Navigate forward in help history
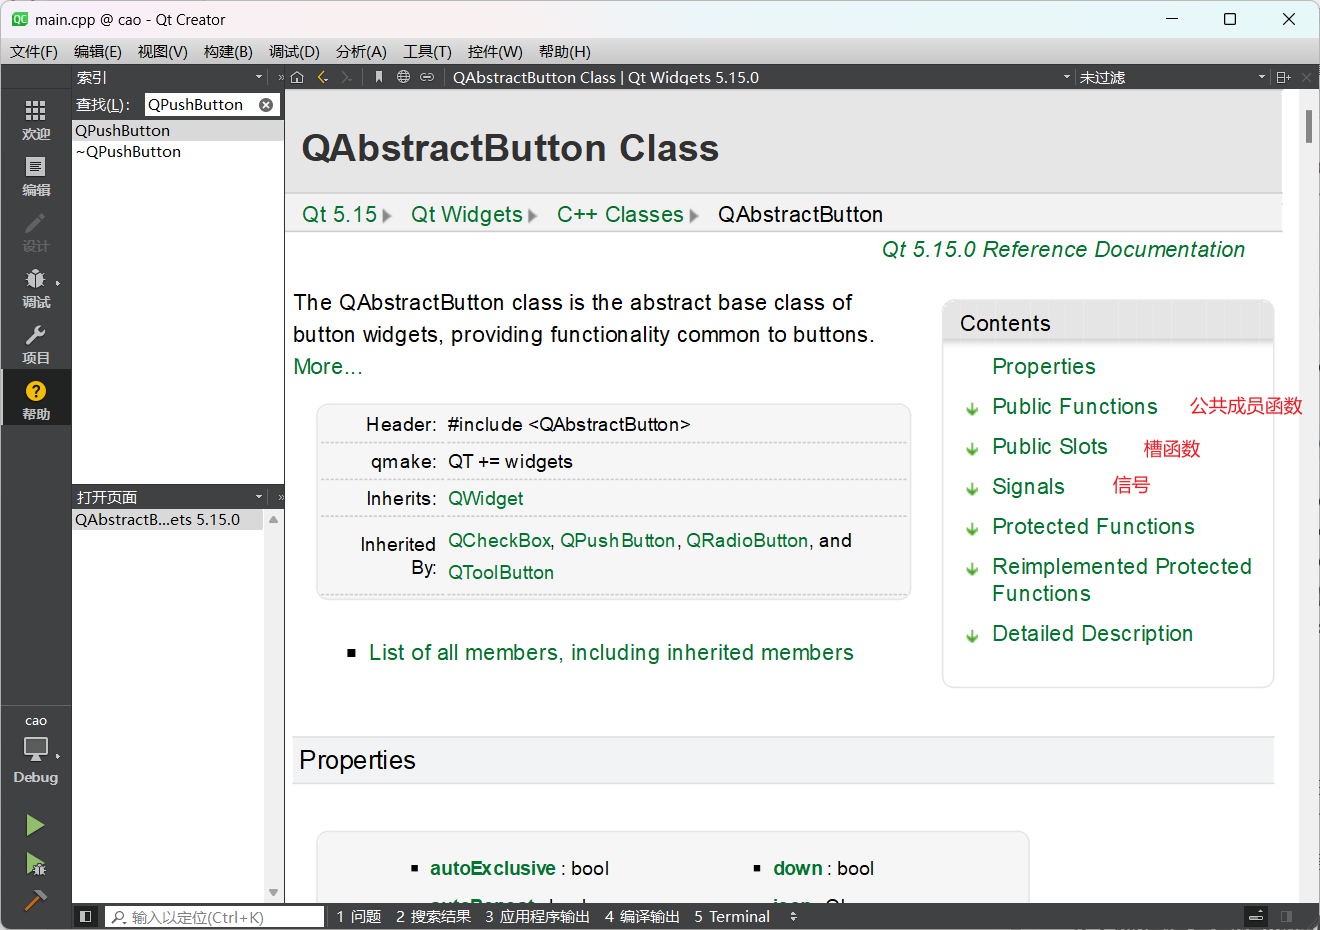1320x930 pixels. tap(346, 77)
